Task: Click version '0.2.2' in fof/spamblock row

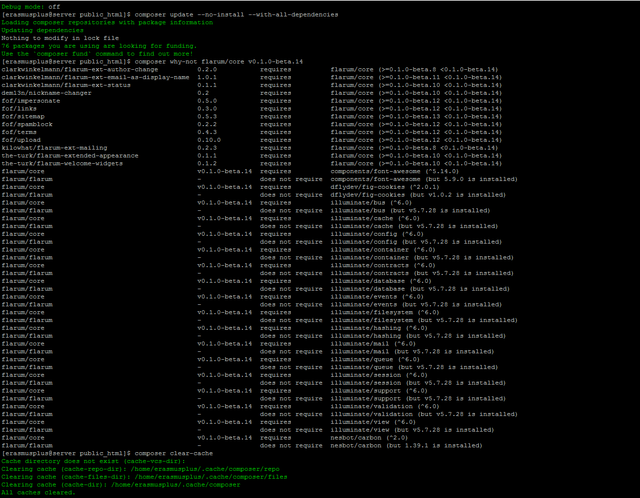Action: click(207, 124)
